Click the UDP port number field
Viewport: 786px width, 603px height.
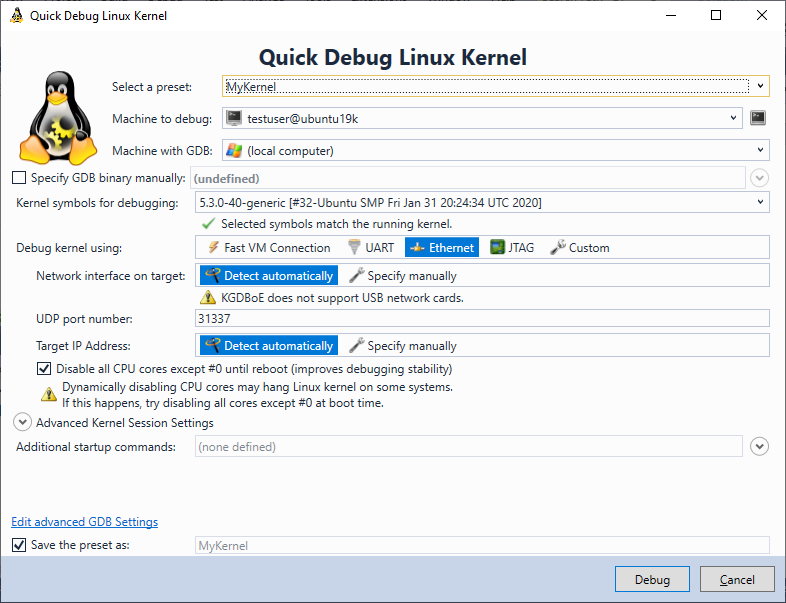(x=482, y=318)
